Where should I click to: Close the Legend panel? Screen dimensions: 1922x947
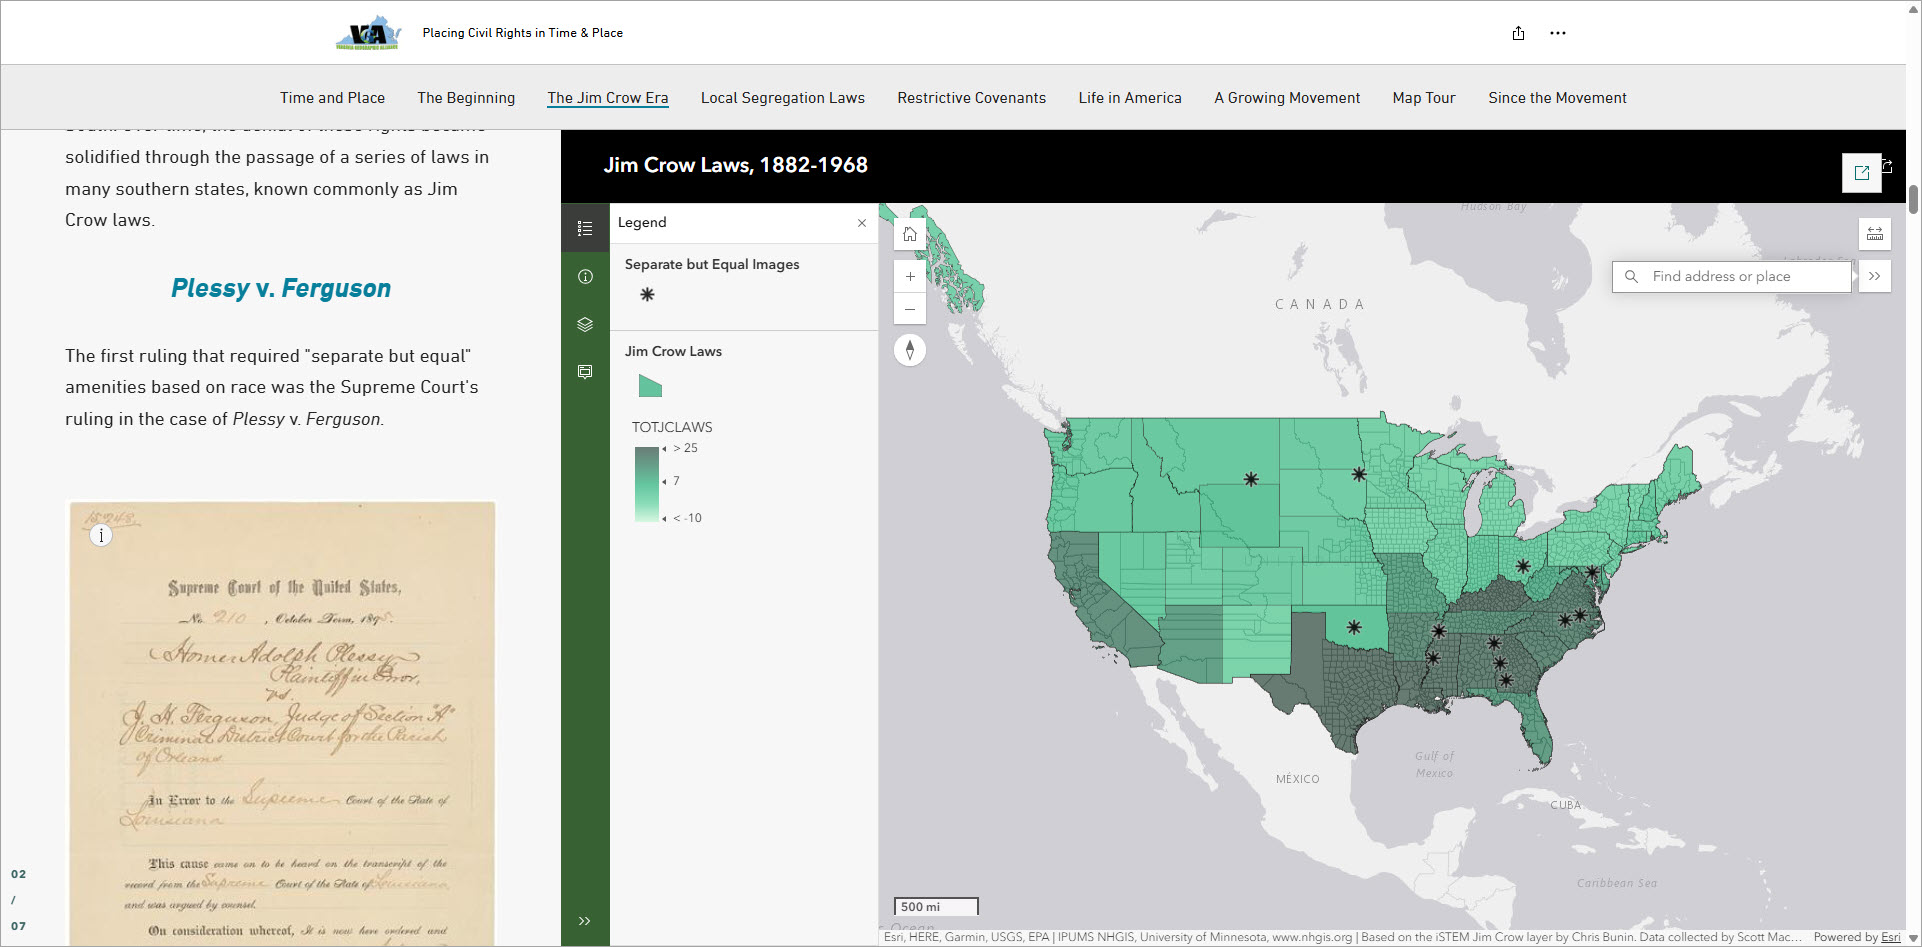861,223
